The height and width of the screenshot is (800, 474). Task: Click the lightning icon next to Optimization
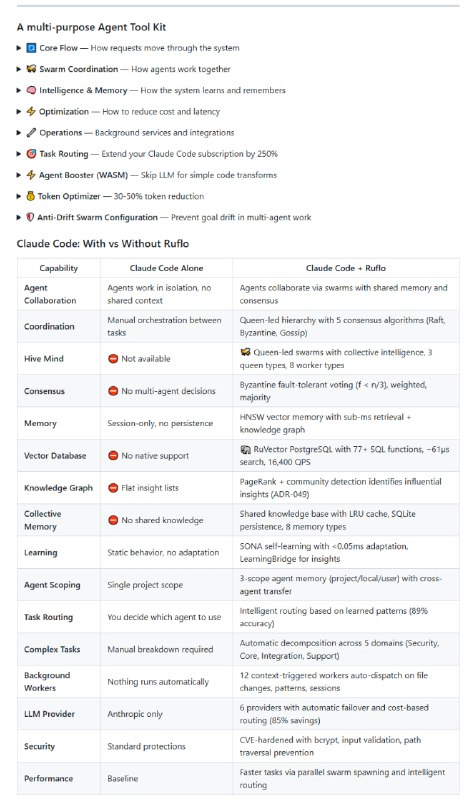(x=31, y=111)
